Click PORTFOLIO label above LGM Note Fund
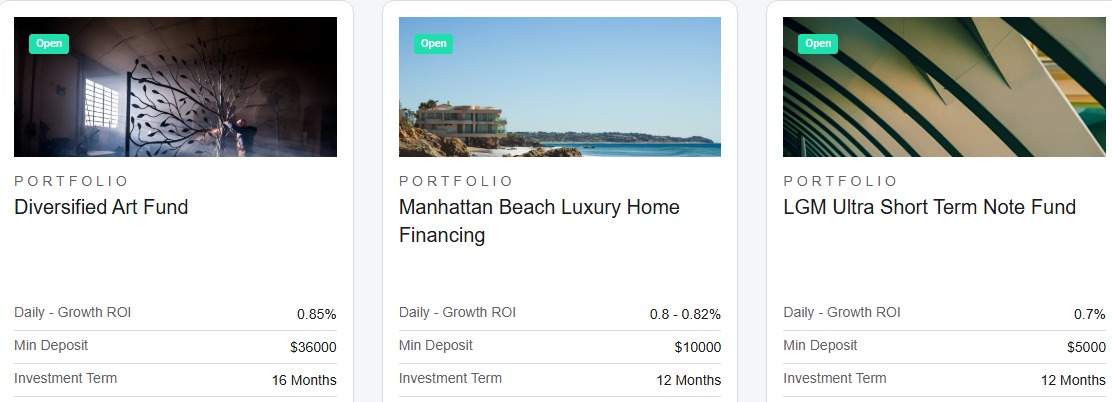The height and width of the screenshot is (402, 1112). [841, 181]
